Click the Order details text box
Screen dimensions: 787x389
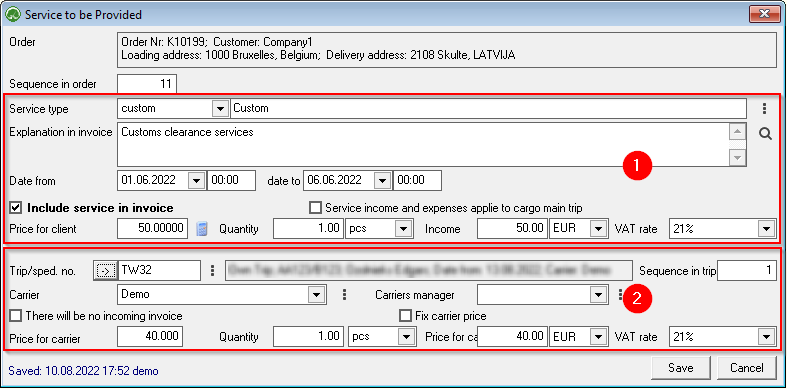point(446,49)
